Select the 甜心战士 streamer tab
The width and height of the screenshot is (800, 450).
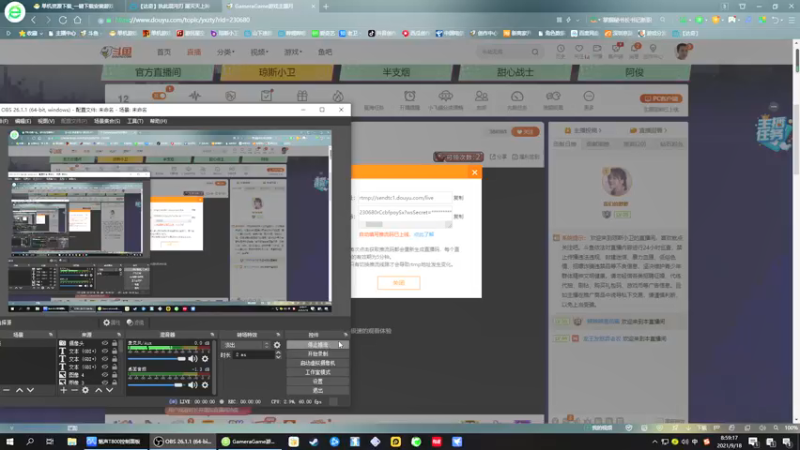515,72
